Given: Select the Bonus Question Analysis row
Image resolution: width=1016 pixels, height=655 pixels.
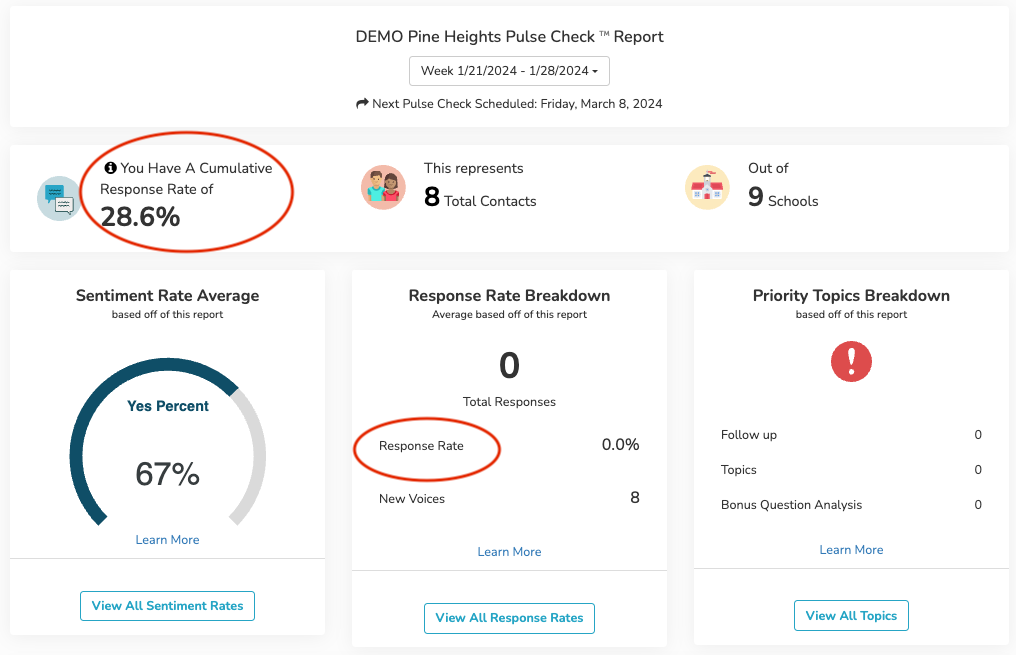Looking at the screenshot, I should (x=792, y=505).
